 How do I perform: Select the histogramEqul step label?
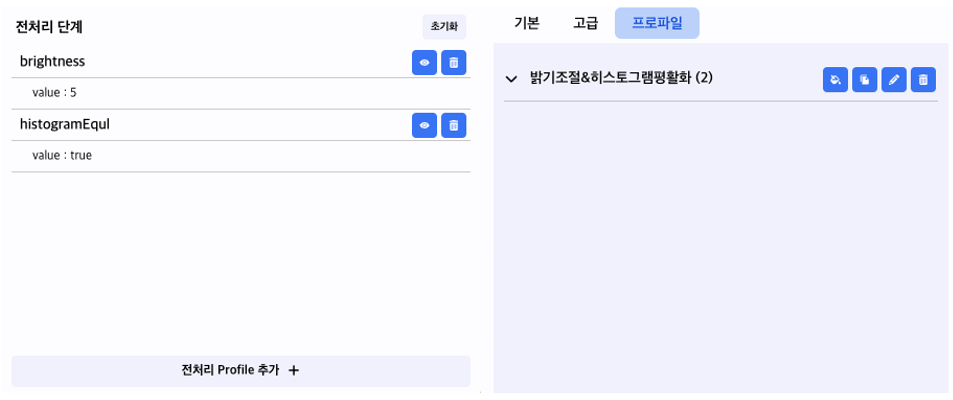pos(65,124)
